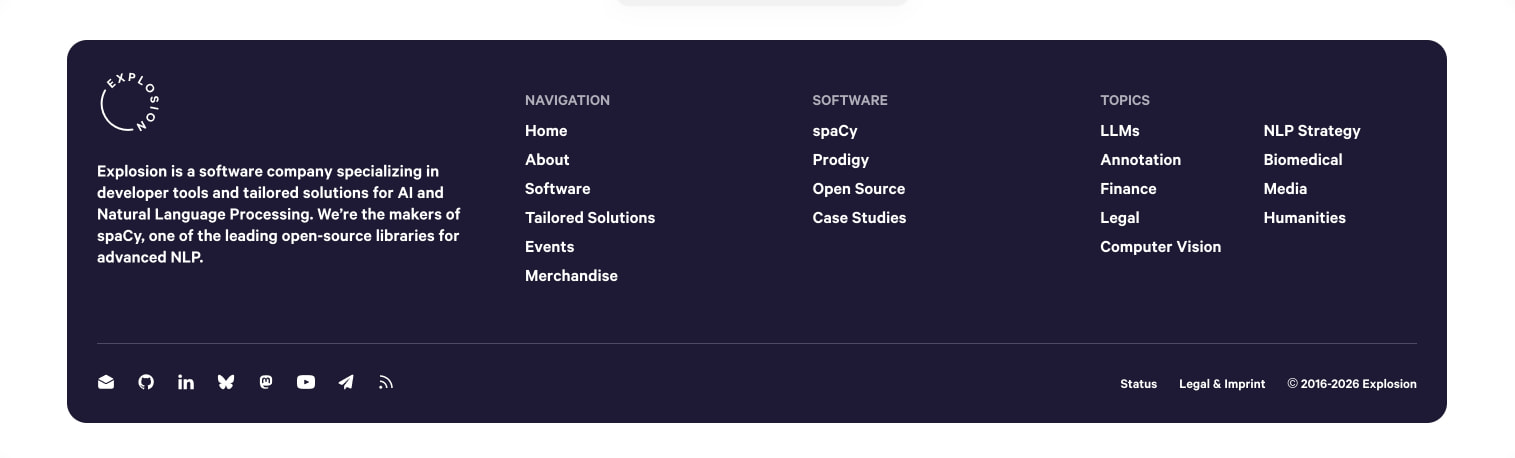Open the Open Source link
This screenshot has height=458, width=1515.
859,189
